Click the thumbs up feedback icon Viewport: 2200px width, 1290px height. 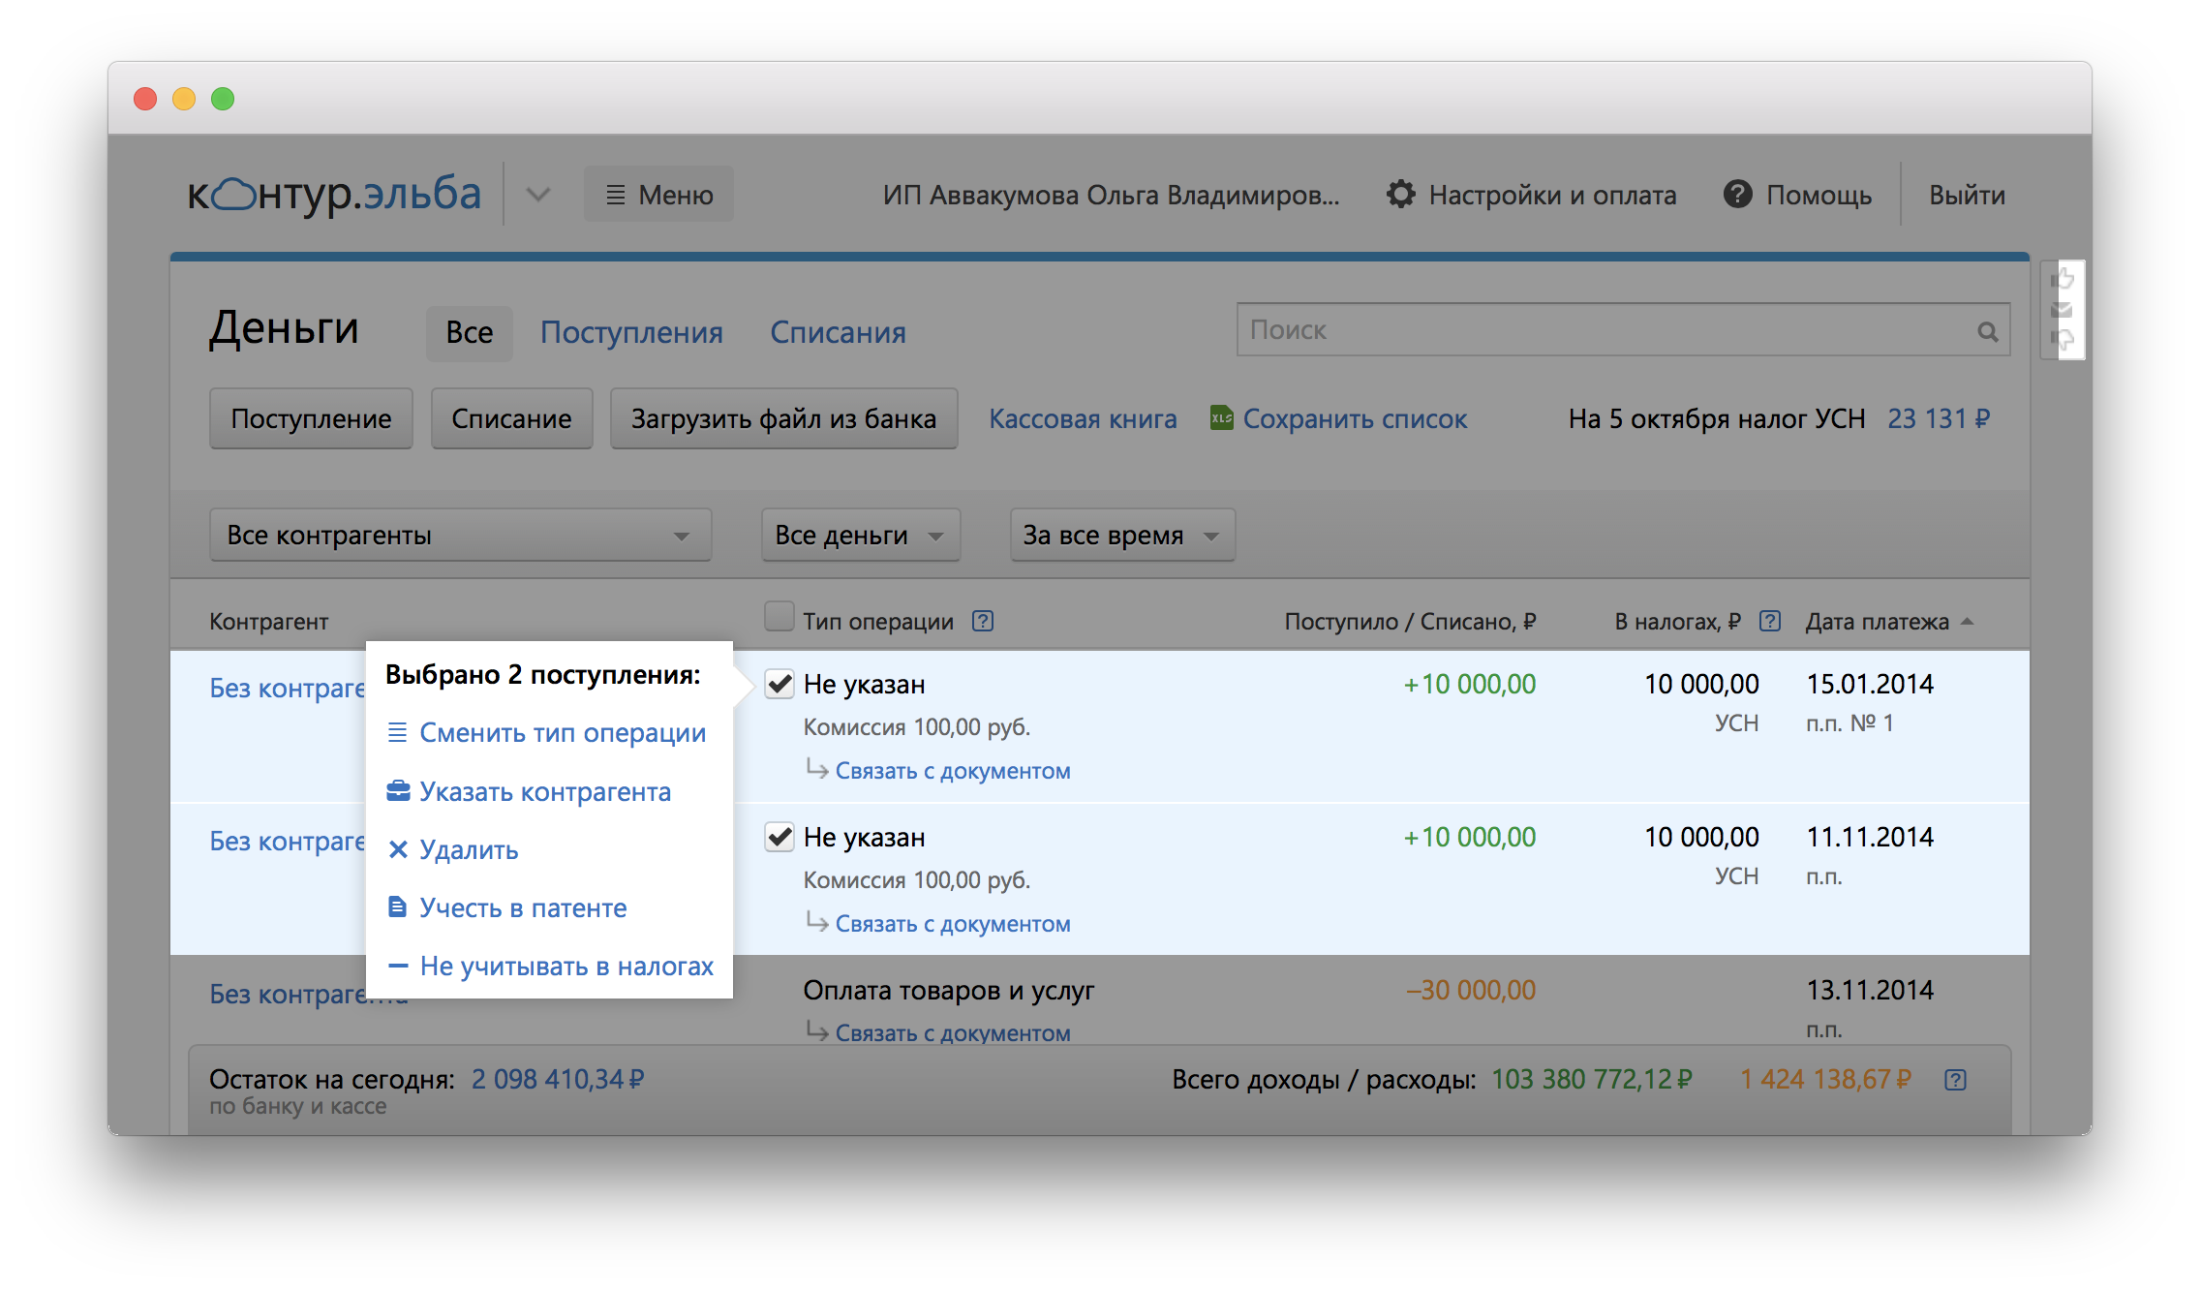click(x=2062, y=279)
